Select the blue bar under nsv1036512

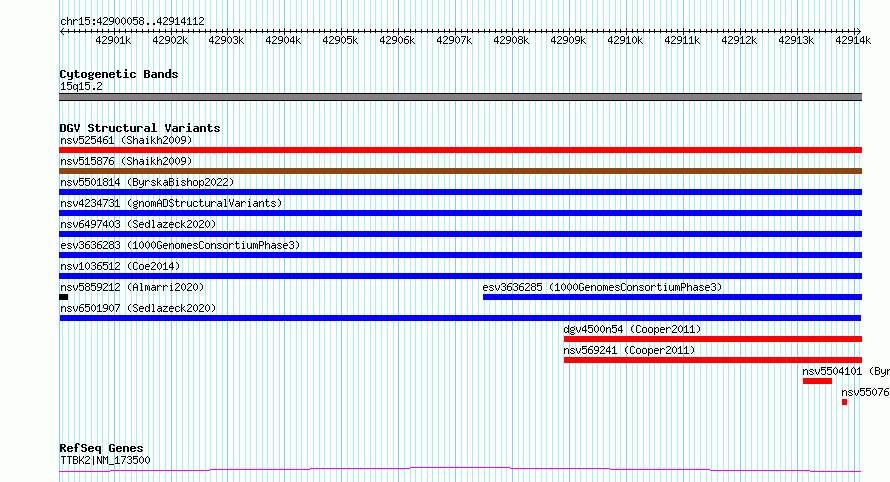460,276
